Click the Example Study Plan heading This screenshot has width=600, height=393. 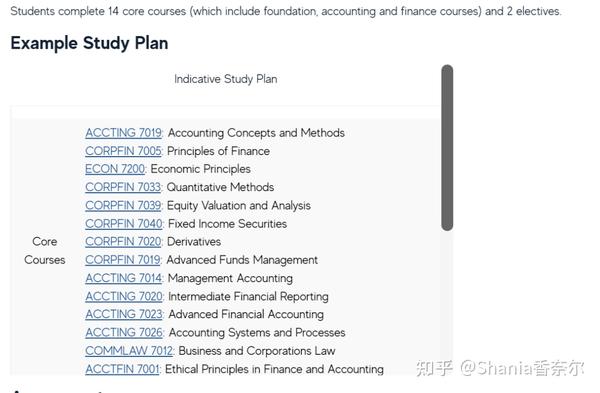89,43
